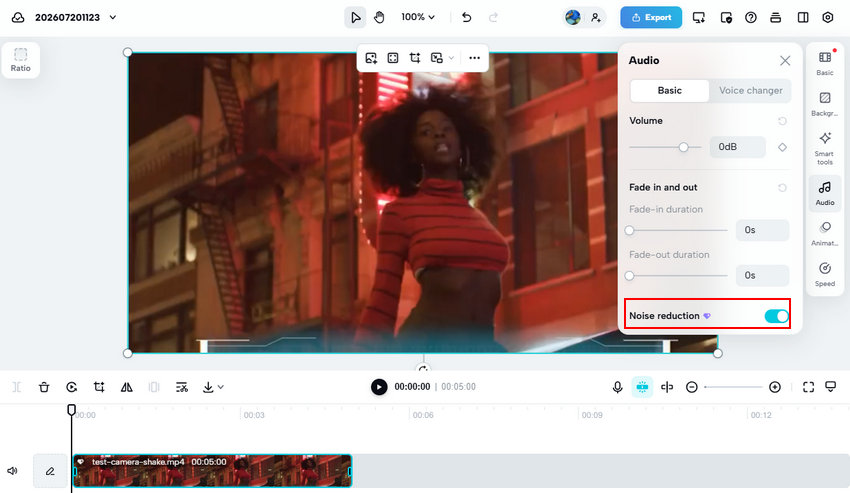This screenshot has width=850, height=493.
Task: Open the Background tab in right sidebar
Action: pos(825,104)
